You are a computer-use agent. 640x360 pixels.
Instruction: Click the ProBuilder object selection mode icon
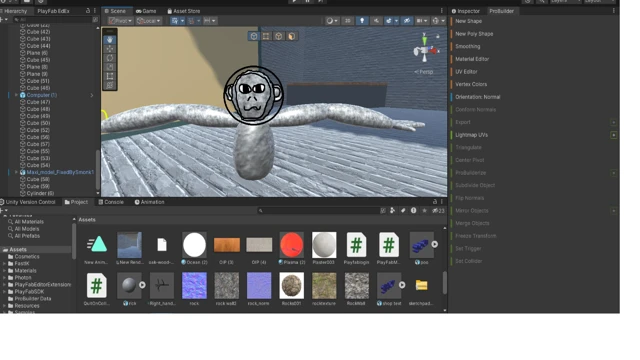click(254, 36)
